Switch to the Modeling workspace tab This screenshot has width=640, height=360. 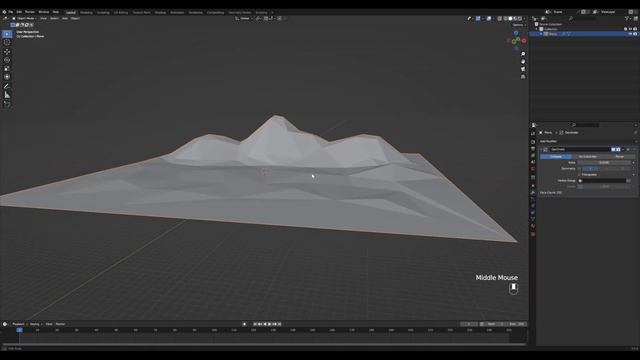[86, 12]
